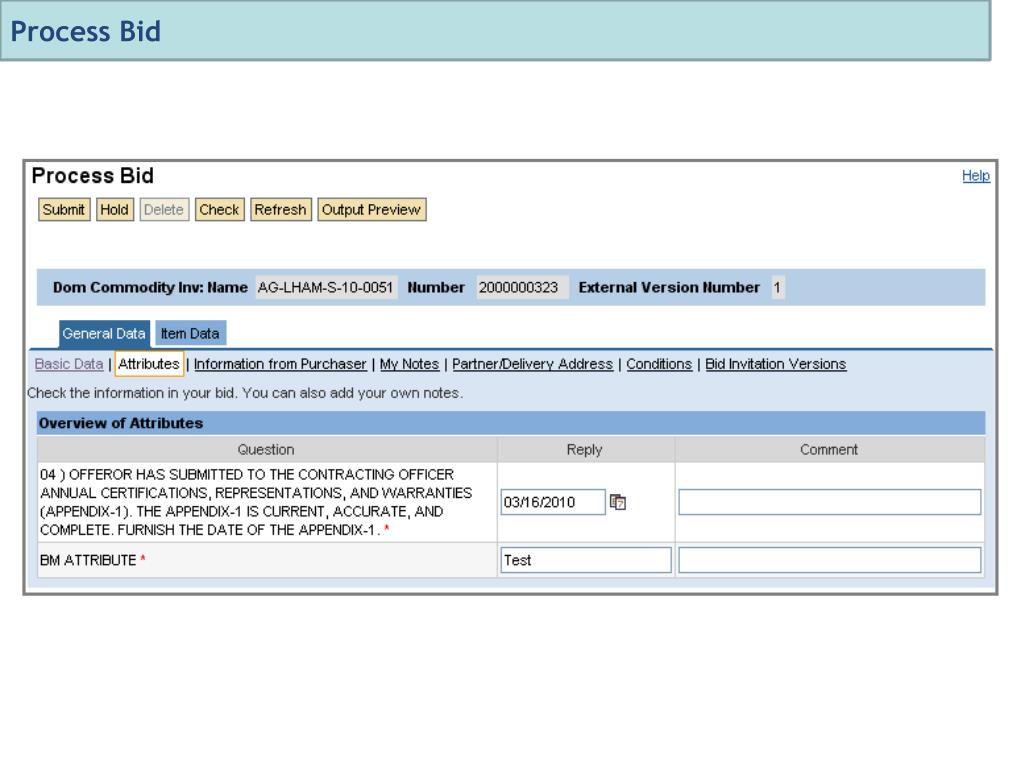Click the BM ATTRIBUTE reply field
This screenshot has height=768, width=1024.
click(x=586, y=560)
